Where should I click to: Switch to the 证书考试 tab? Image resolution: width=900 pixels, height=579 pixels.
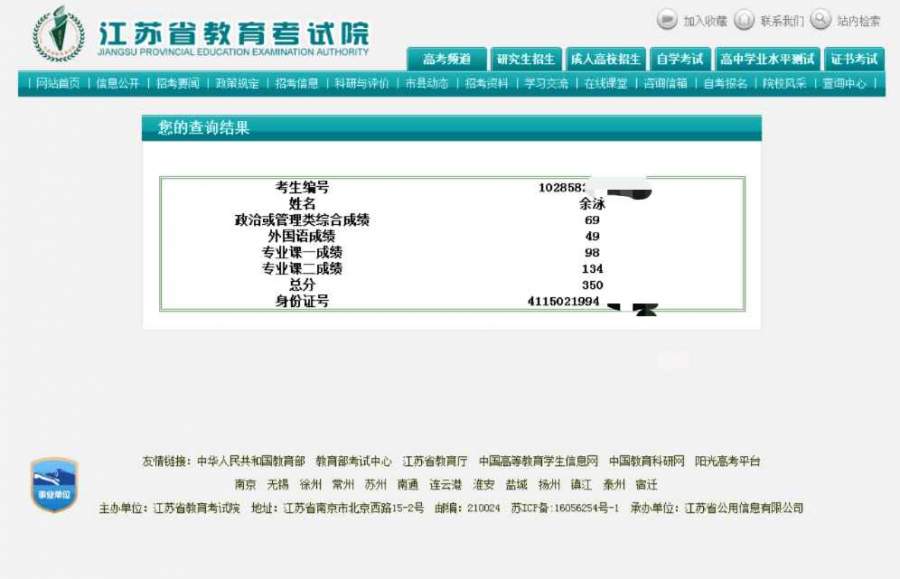coord(854,59)
